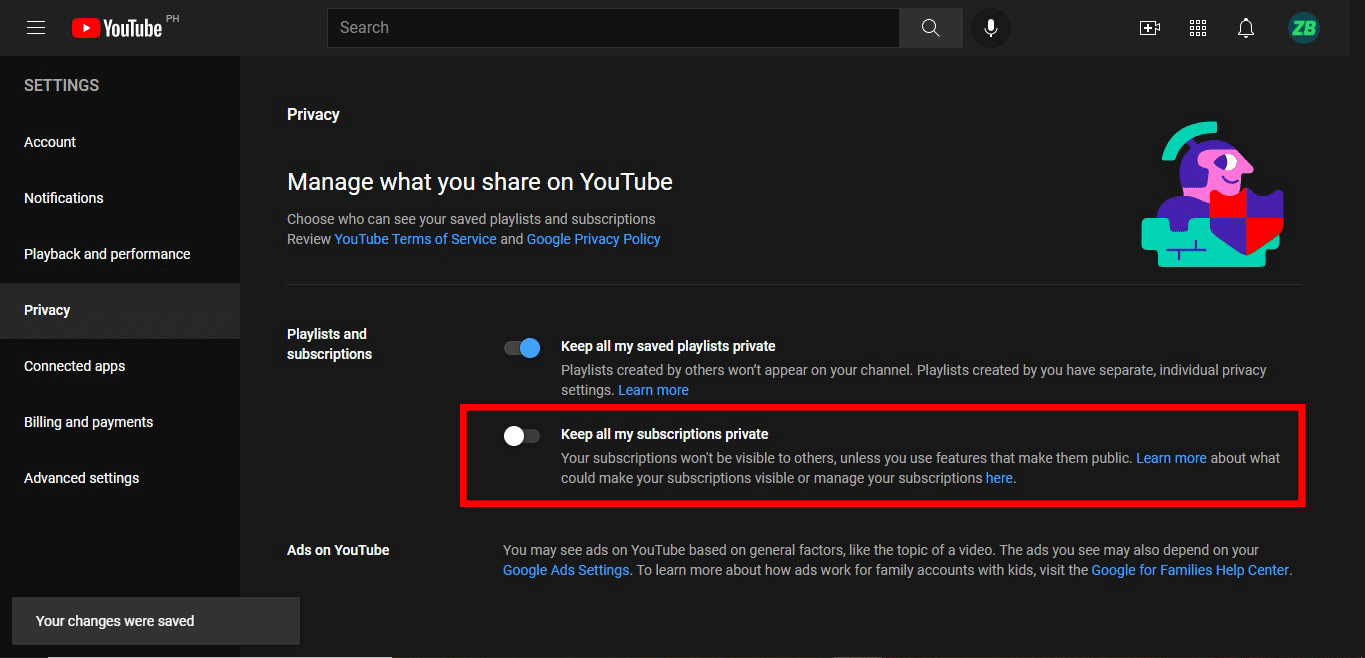Open Google Privacy Policy link

[593, 239]
